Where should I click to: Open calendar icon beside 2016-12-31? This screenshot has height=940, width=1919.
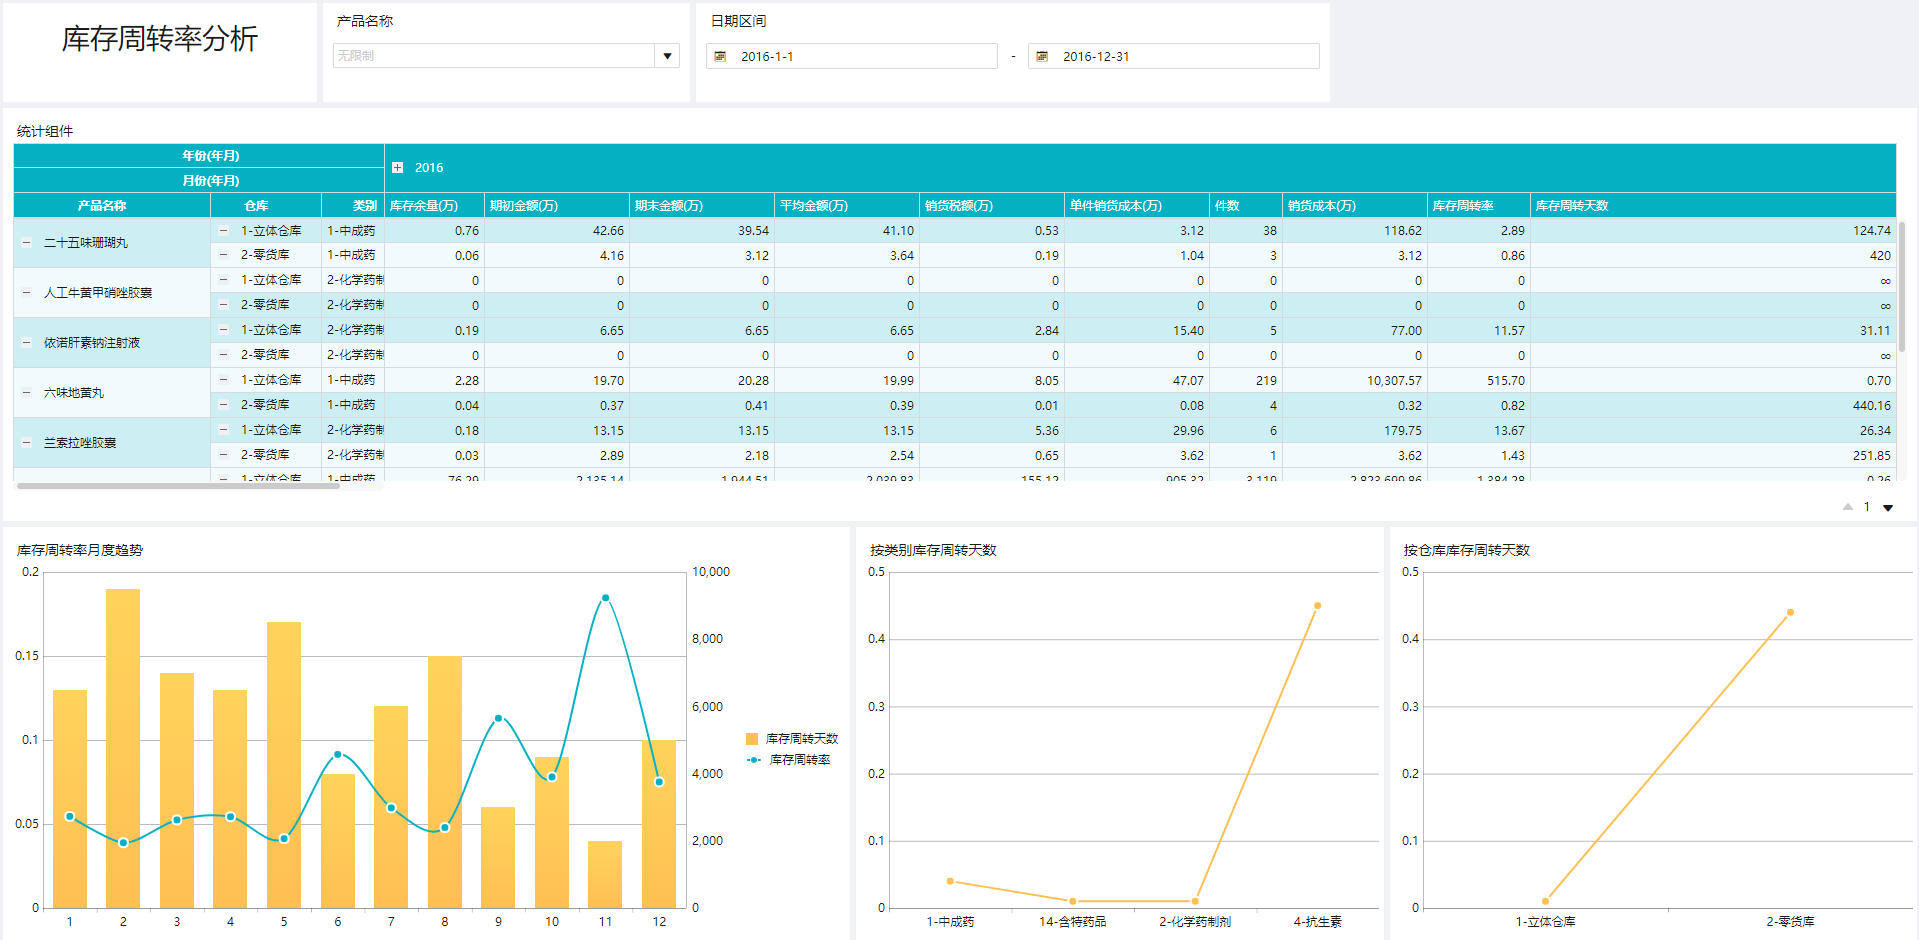point(1042,56)
